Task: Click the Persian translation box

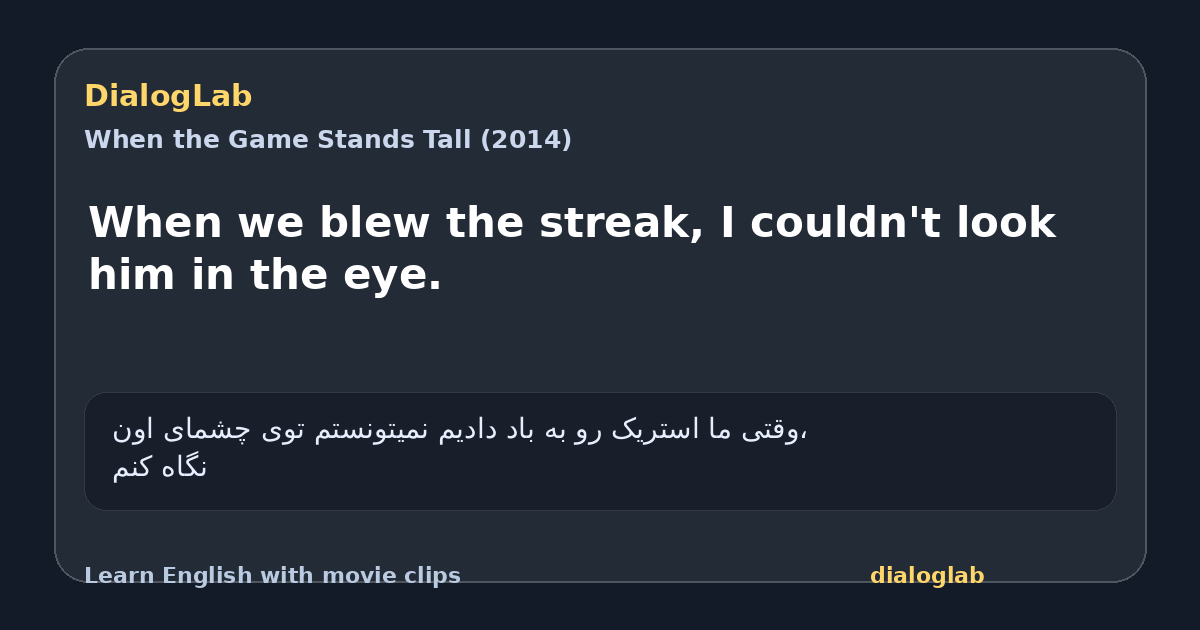Action: point(600,451)
